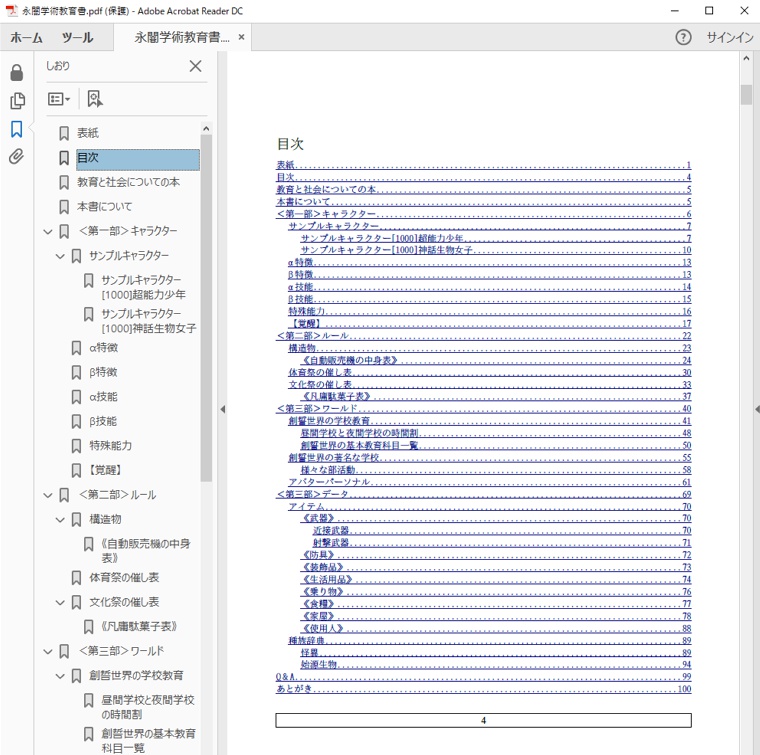Open the page thumbnails panel icon
The width and height of the screenshot is (760, 755).
pyautogui.click(x=17, y=101)
